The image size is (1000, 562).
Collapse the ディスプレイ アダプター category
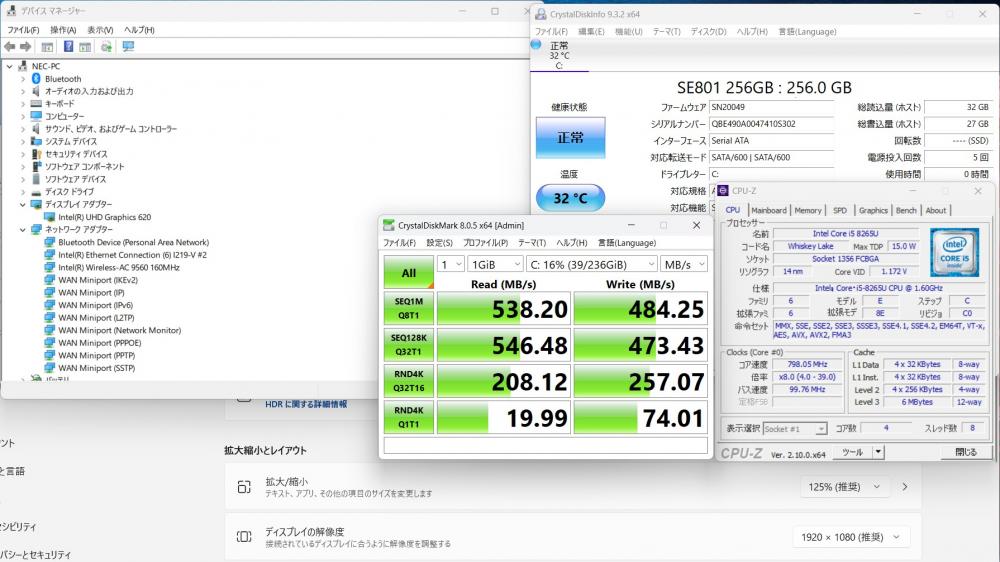pos(23,205)
